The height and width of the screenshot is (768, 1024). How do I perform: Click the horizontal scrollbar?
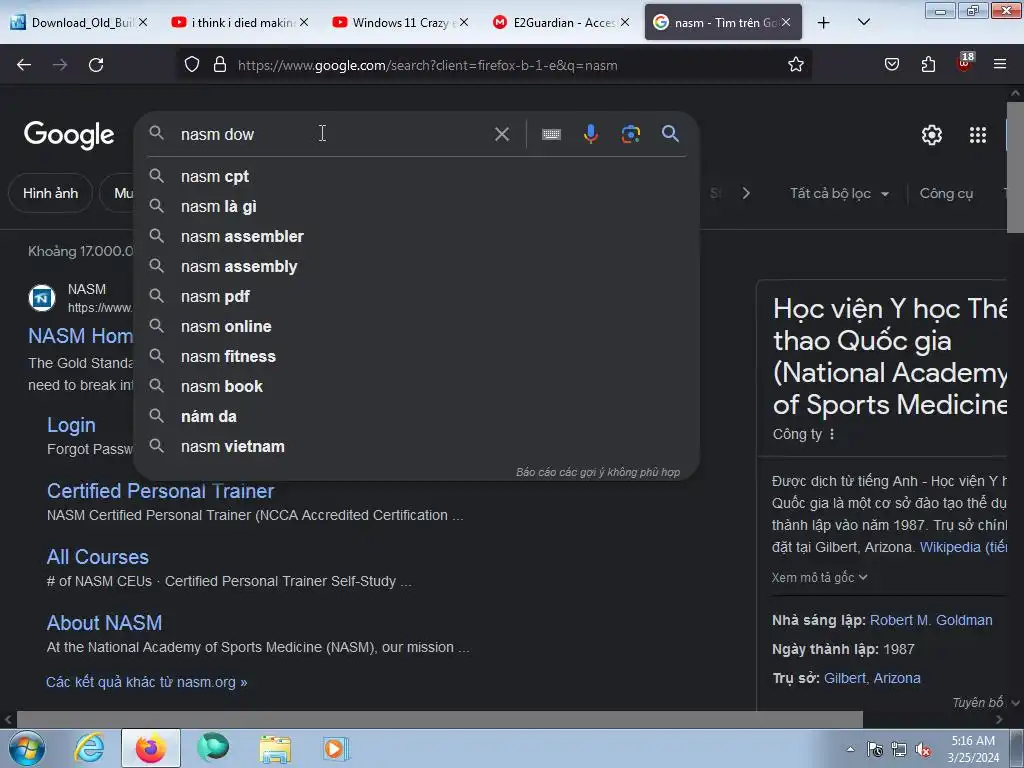(x=440, y=720)
